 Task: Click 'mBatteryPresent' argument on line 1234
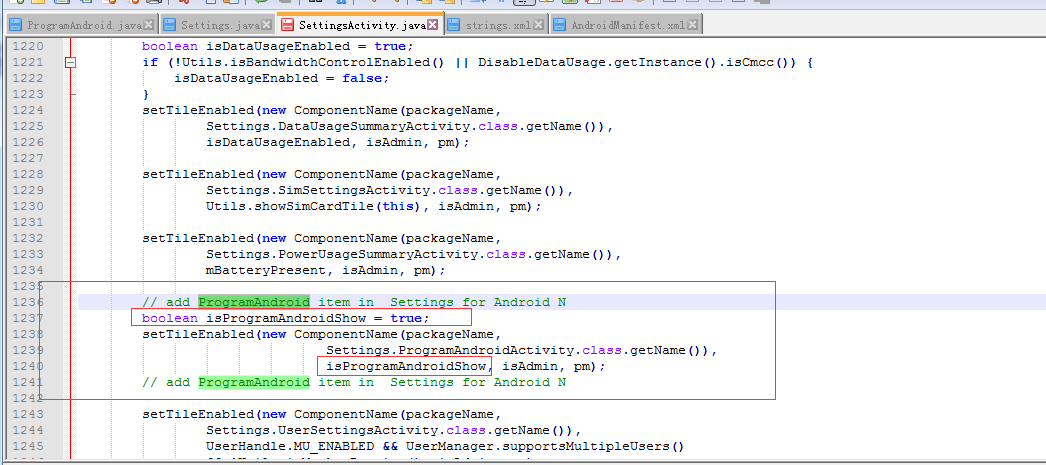(266, 271)
